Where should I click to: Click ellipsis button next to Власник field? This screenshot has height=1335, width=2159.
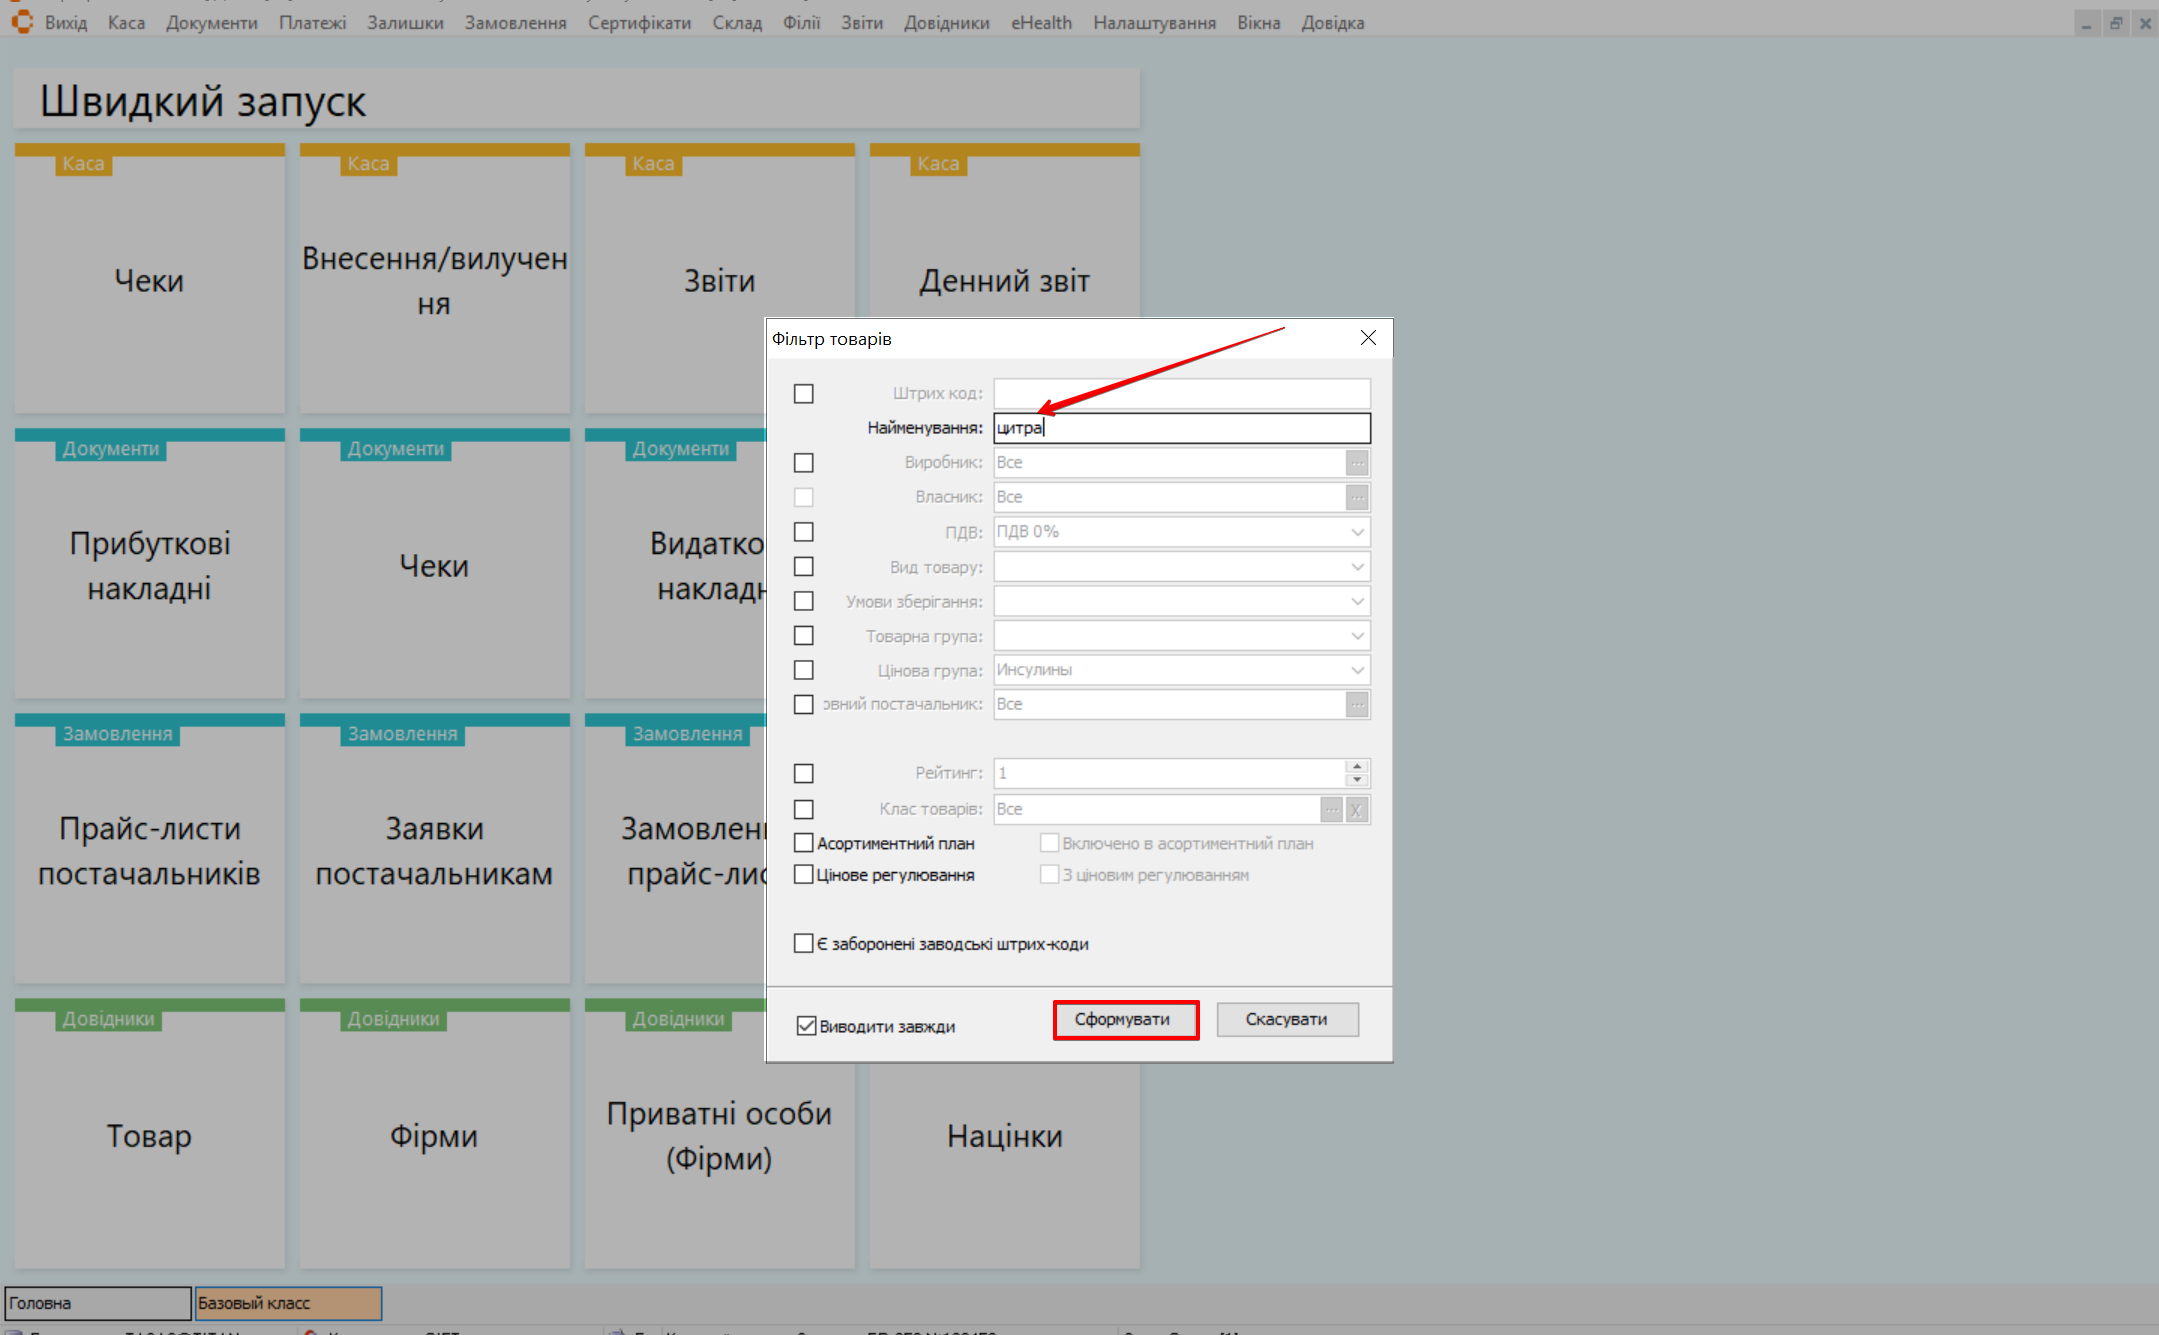1356,497
